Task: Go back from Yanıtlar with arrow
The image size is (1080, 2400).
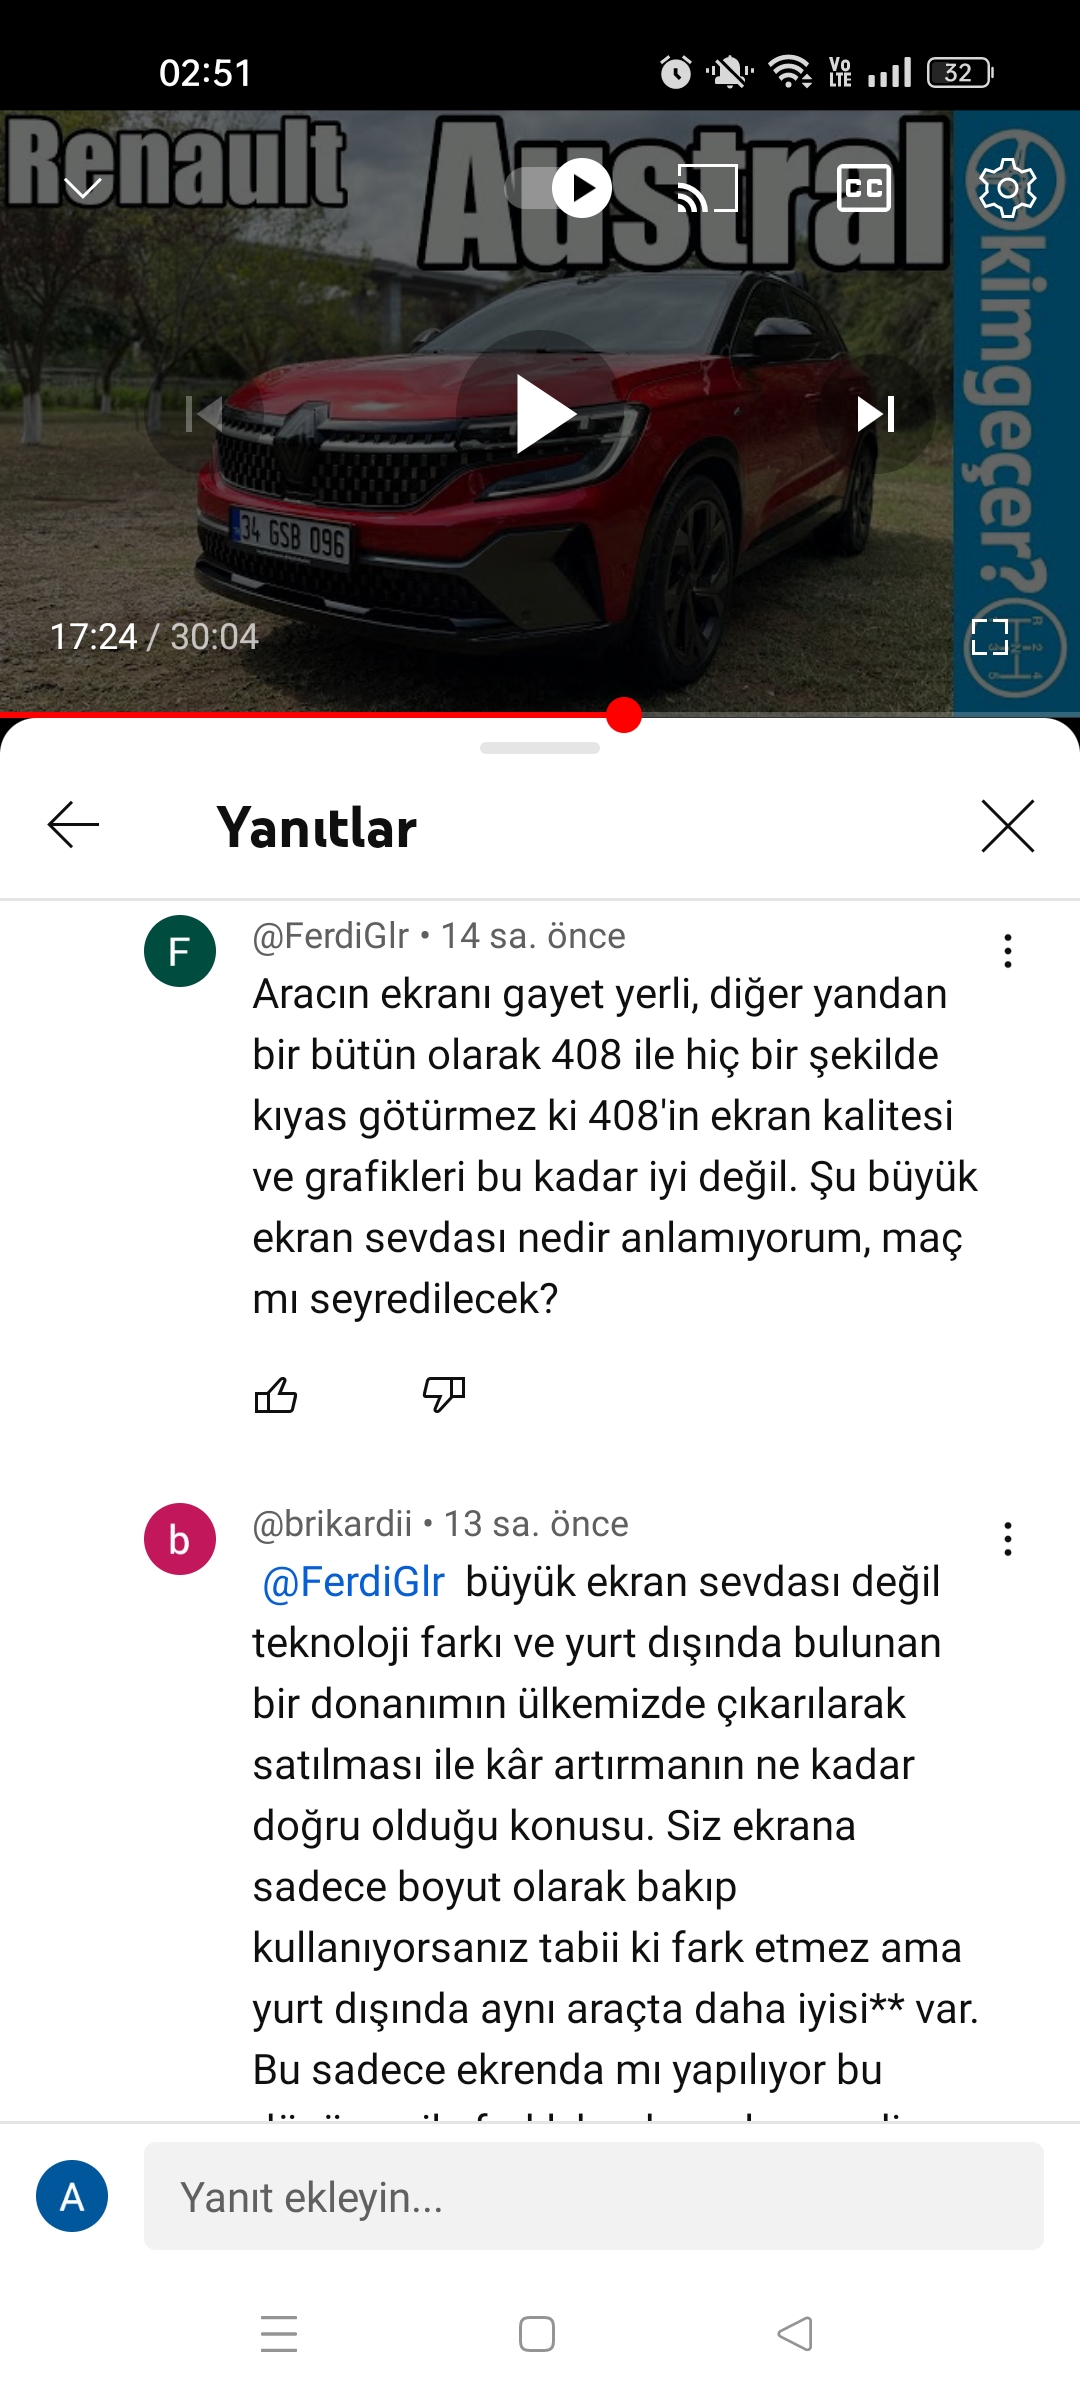Action: pos(73,825)
